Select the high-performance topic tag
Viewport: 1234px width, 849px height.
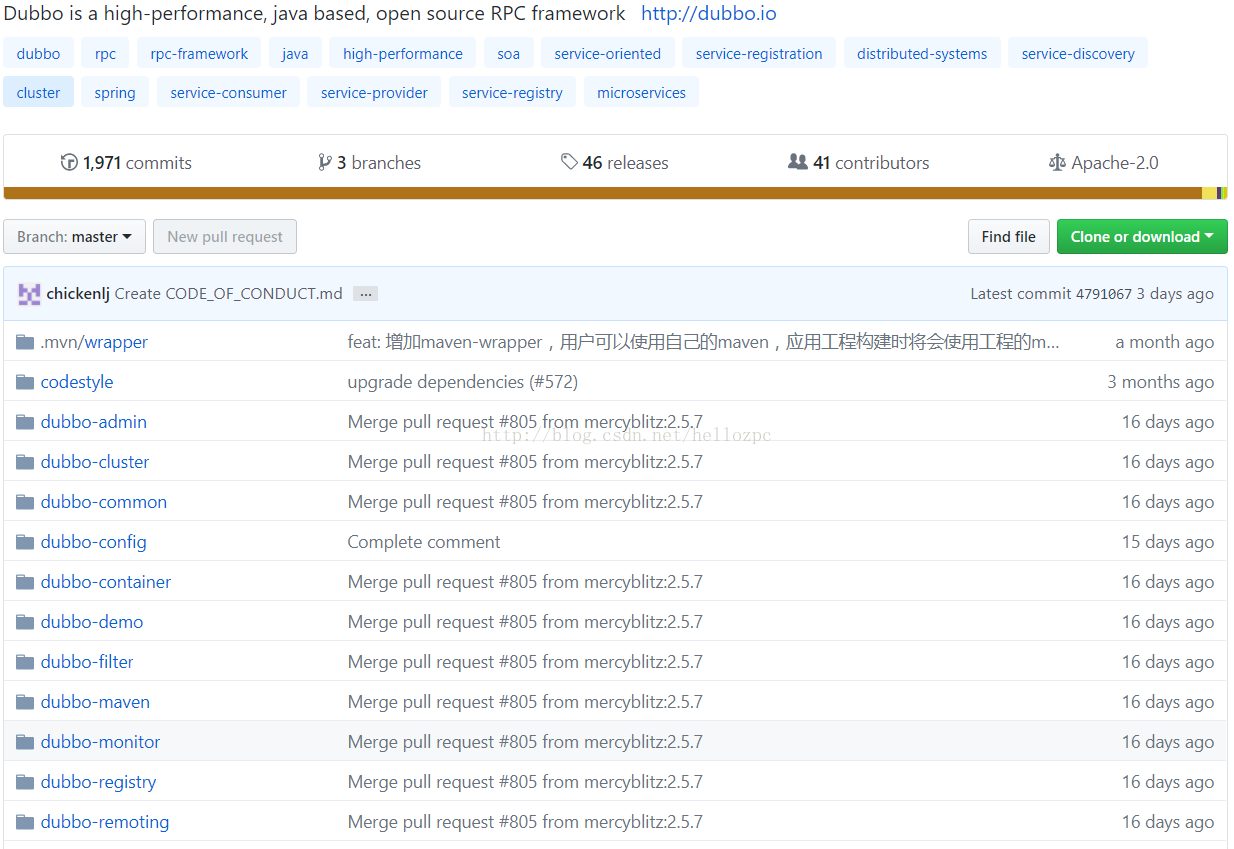tap(403, 54)
